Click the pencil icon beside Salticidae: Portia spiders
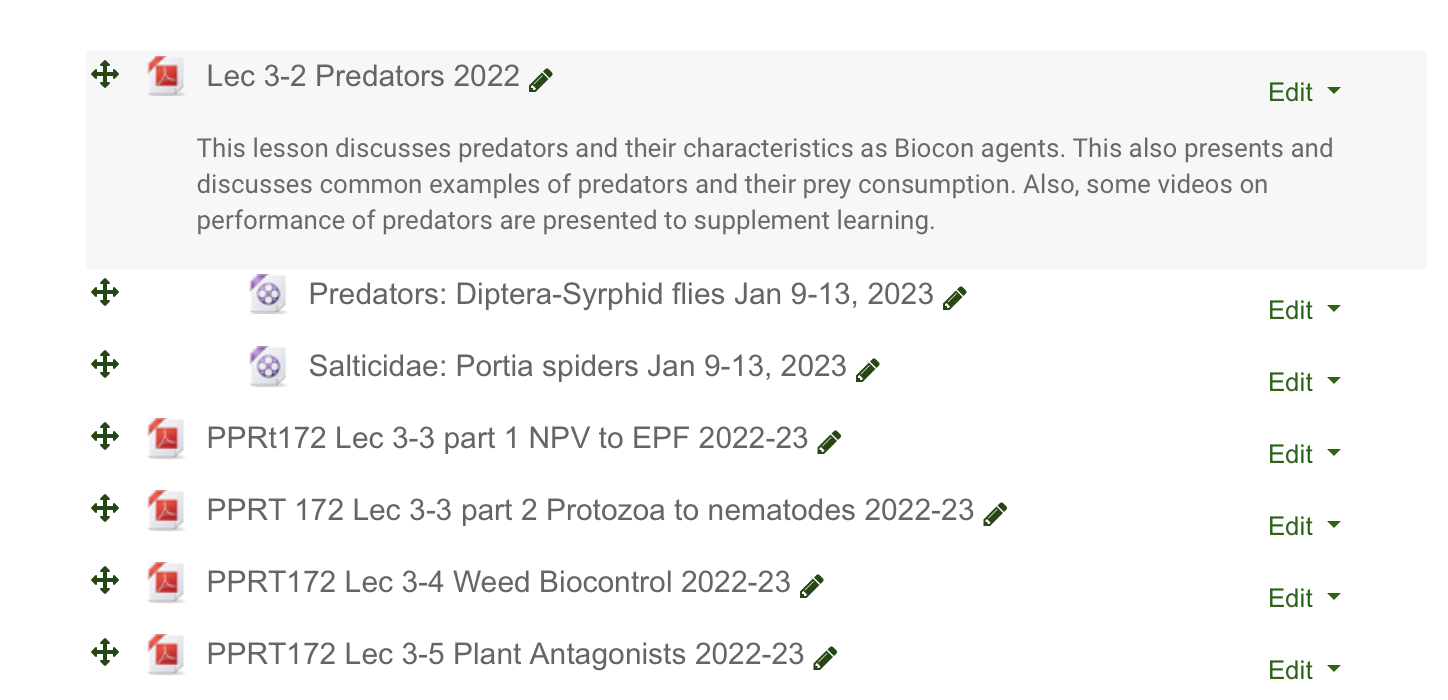 point(868,370)
